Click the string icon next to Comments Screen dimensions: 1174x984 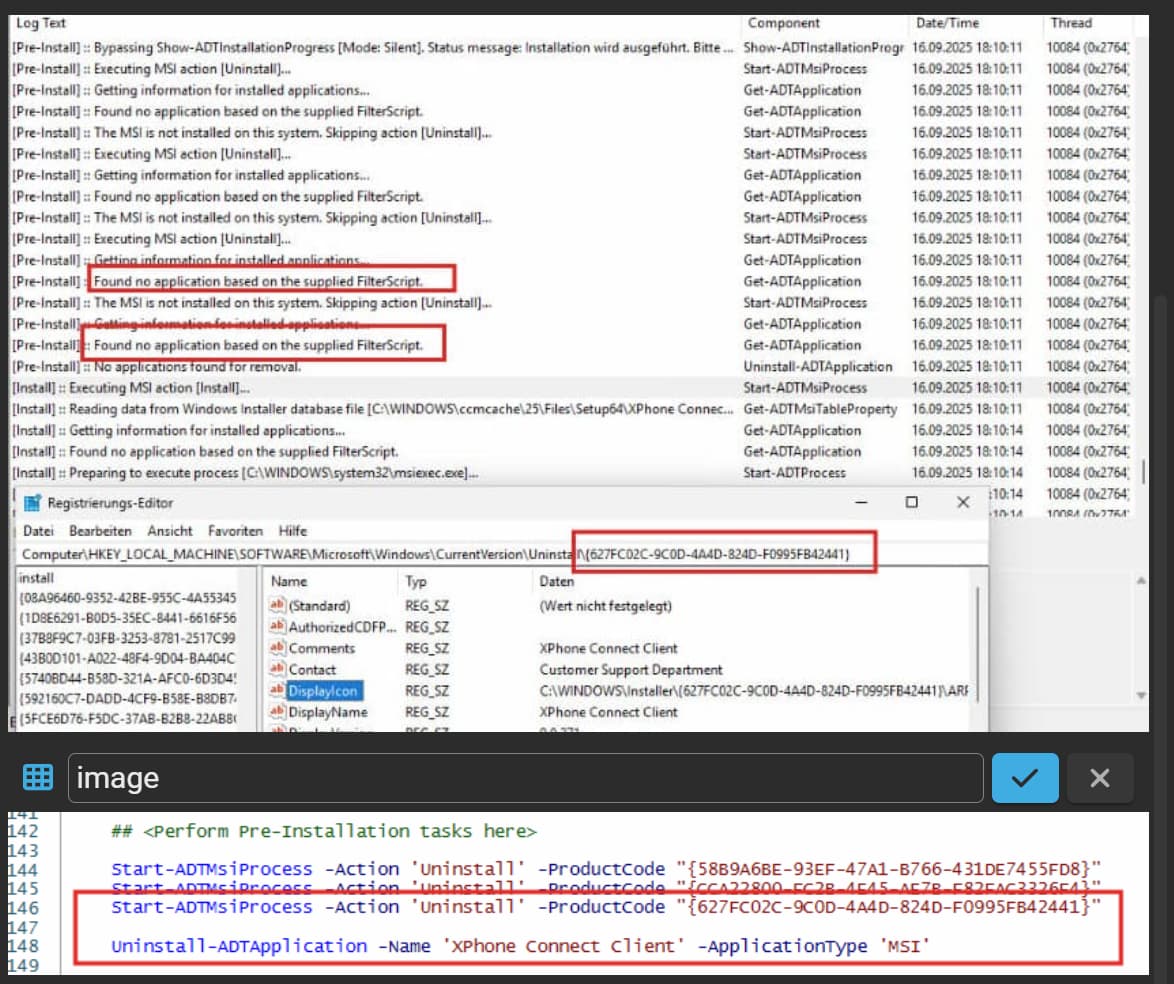point(277,648)
